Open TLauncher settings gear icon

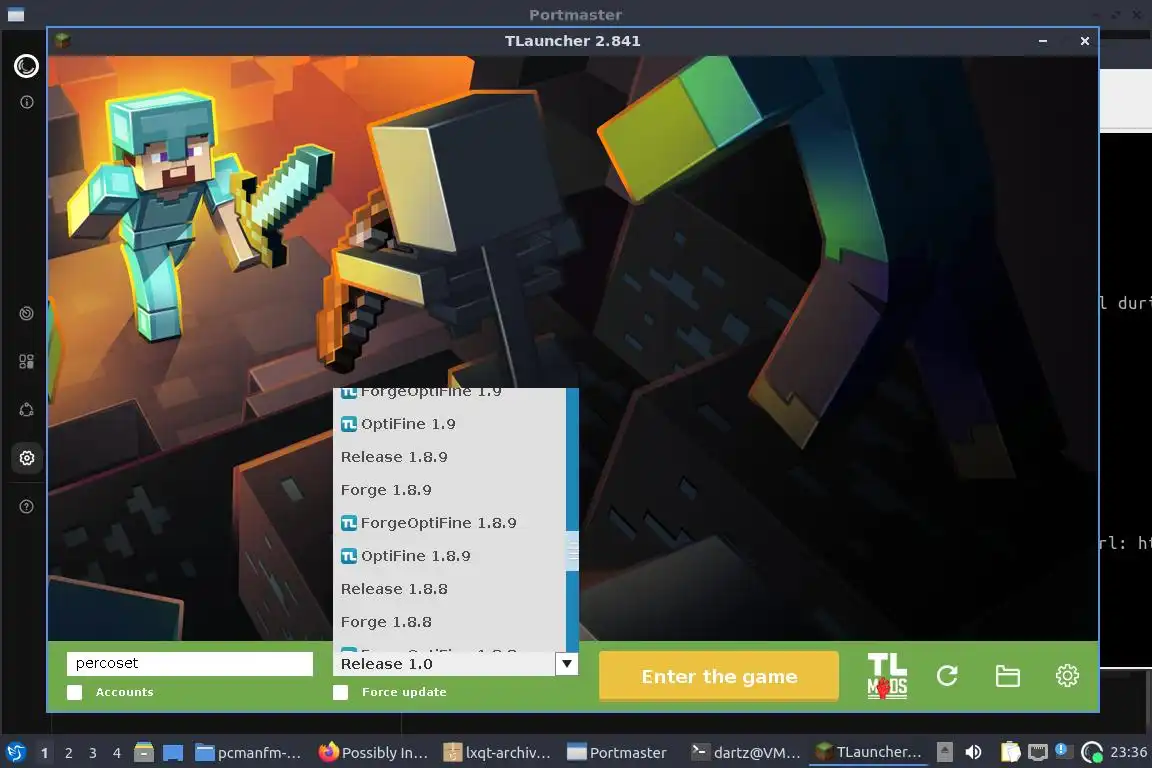[x=1067, y=675]
